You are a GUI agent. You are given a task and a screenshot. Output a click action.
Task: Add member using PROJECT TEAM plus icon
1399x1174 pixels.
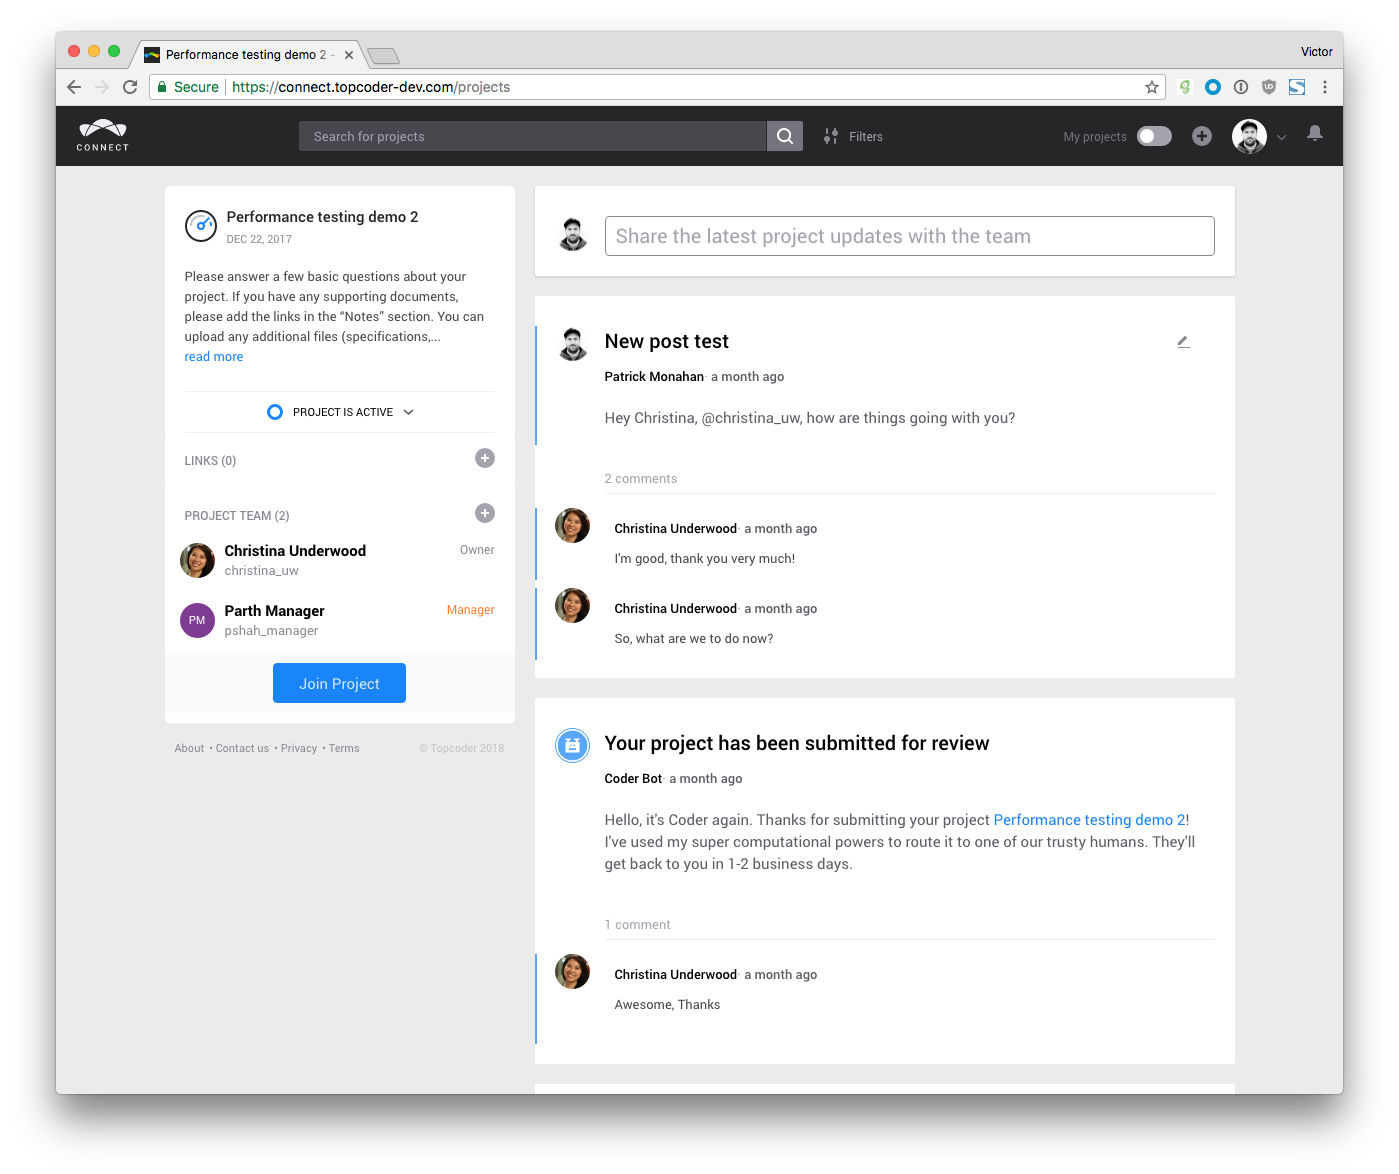[485, 513]
